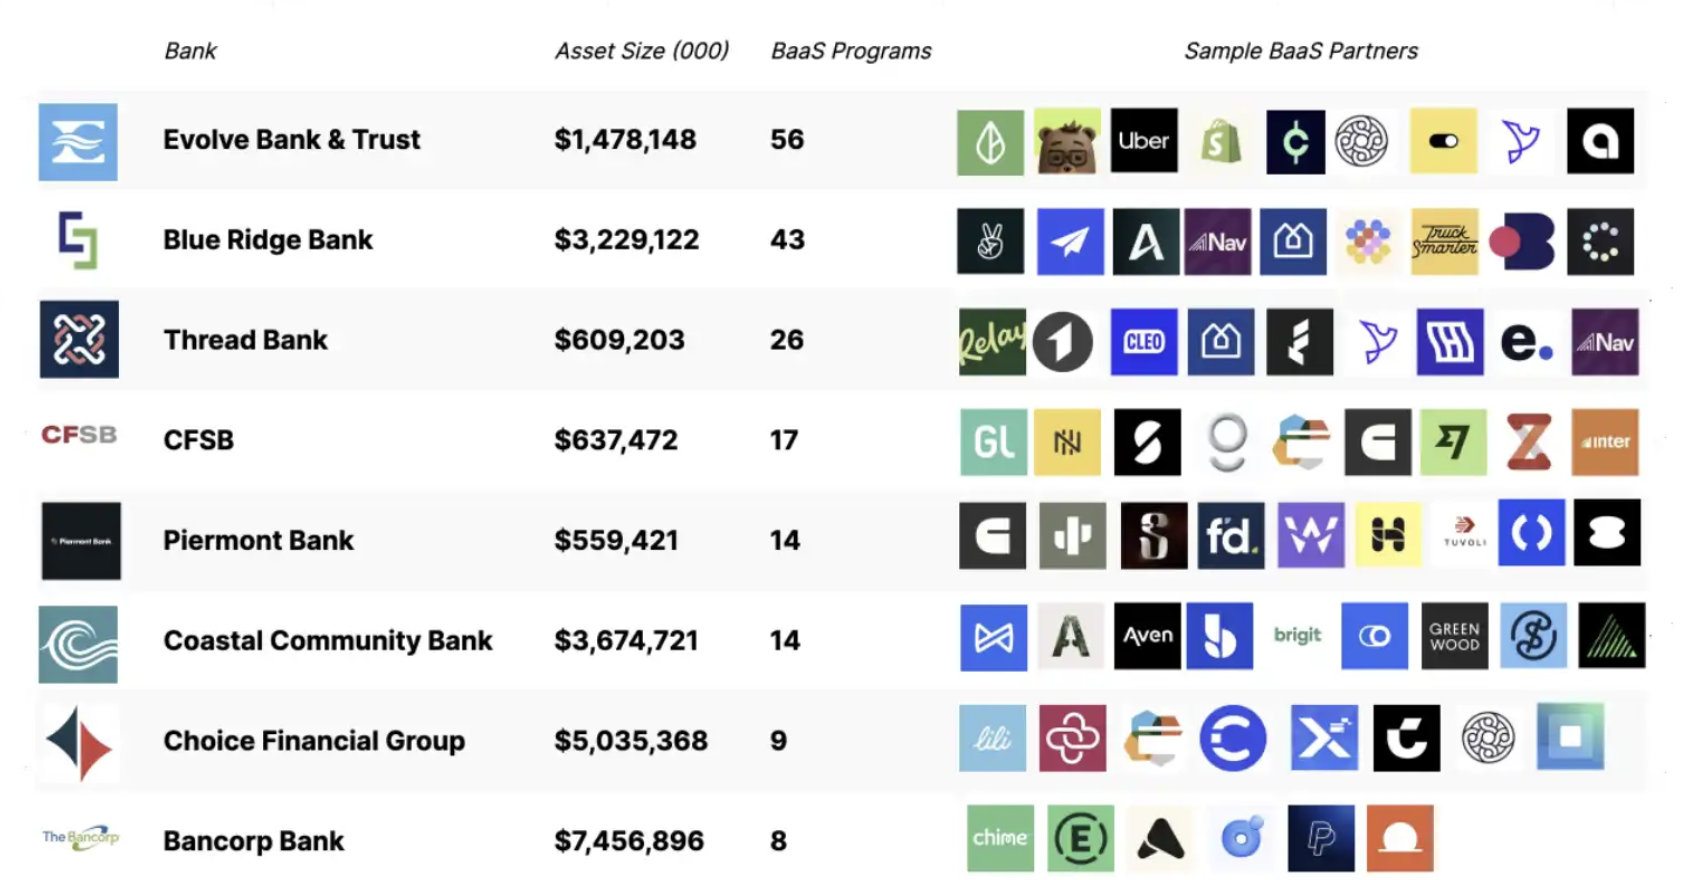Select the Tuvoli partner logo
This screenshot has height=880, width=1696.
coord(1464,533)
